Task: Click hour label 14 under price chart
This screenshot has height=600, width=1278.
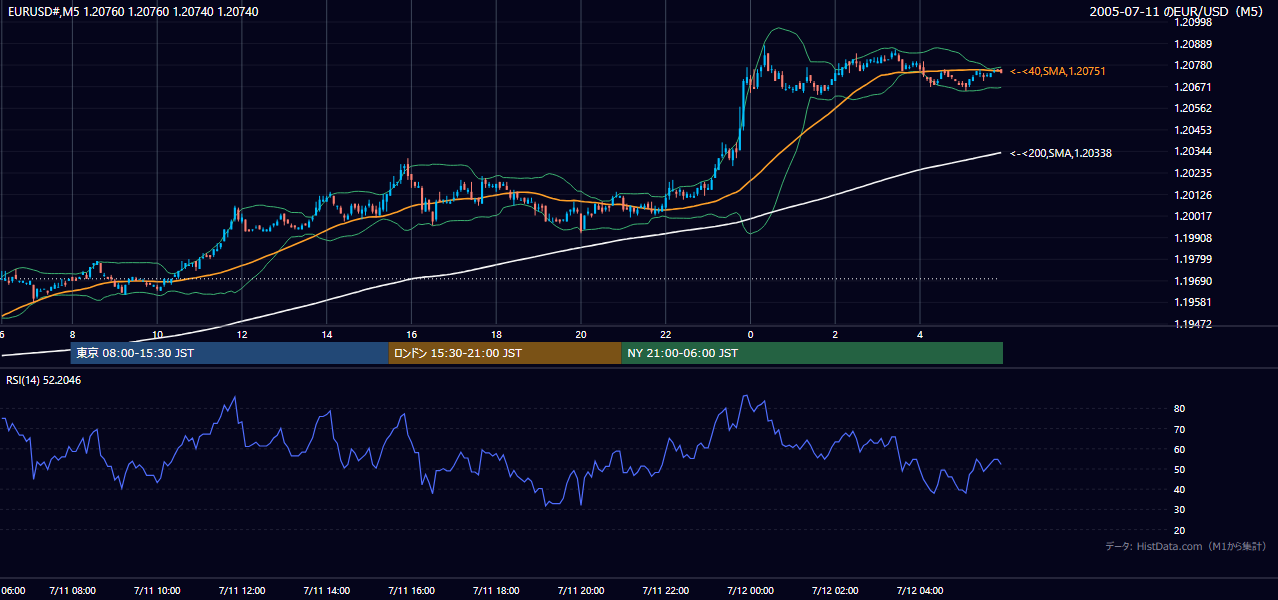Action: tap(327, 334)
